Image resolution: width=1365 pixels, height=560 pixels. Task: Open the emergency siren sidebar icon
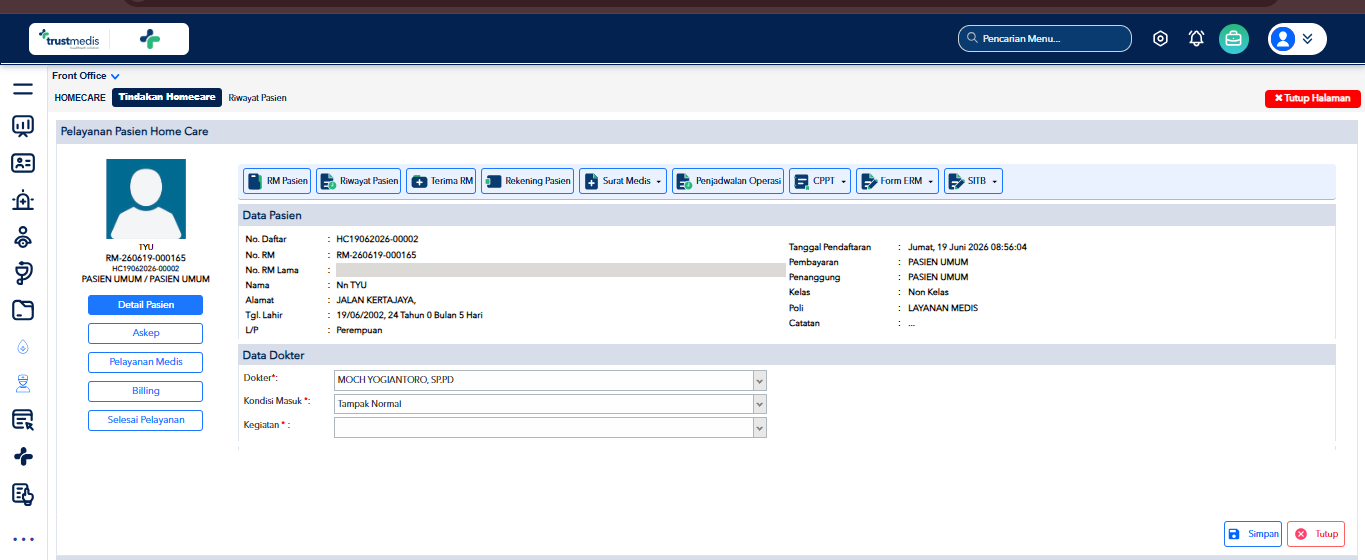click(x=23, y=200)
